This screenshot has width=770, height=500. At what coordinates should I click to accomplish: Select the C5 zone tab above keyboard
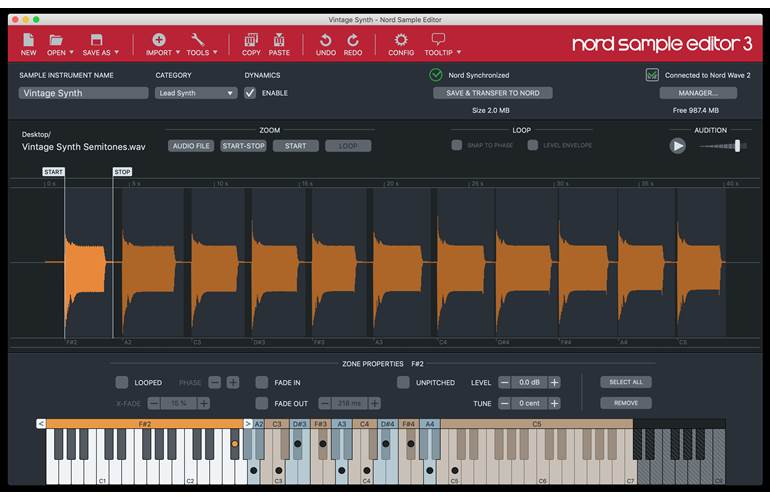tap(536, 423)
